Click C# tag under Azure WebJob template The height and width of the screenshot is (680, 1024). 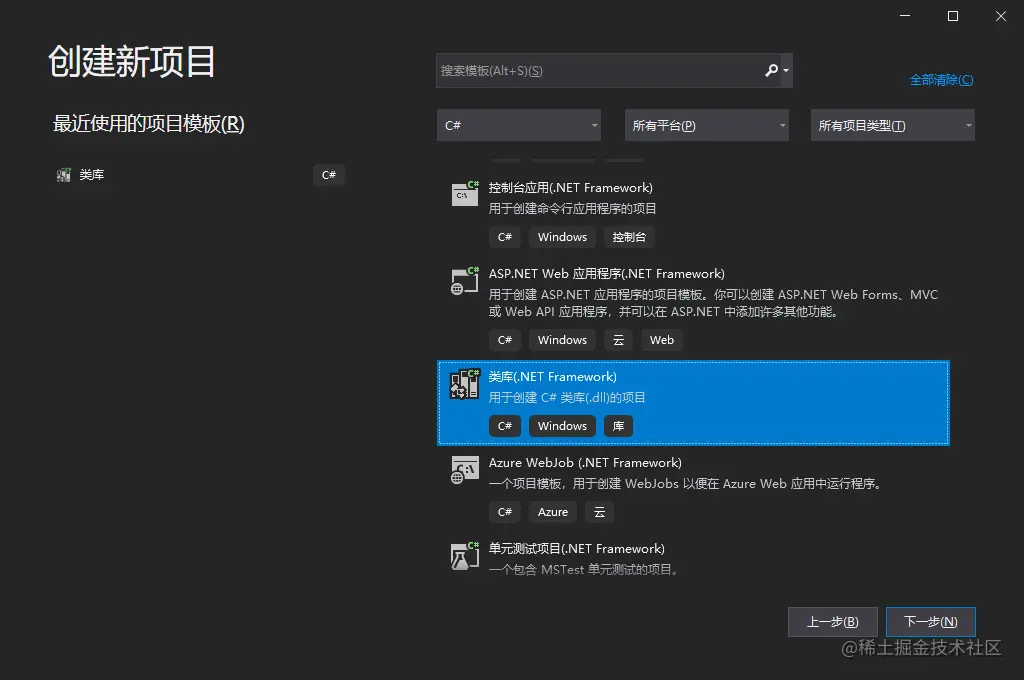click(x=505, y=512)
